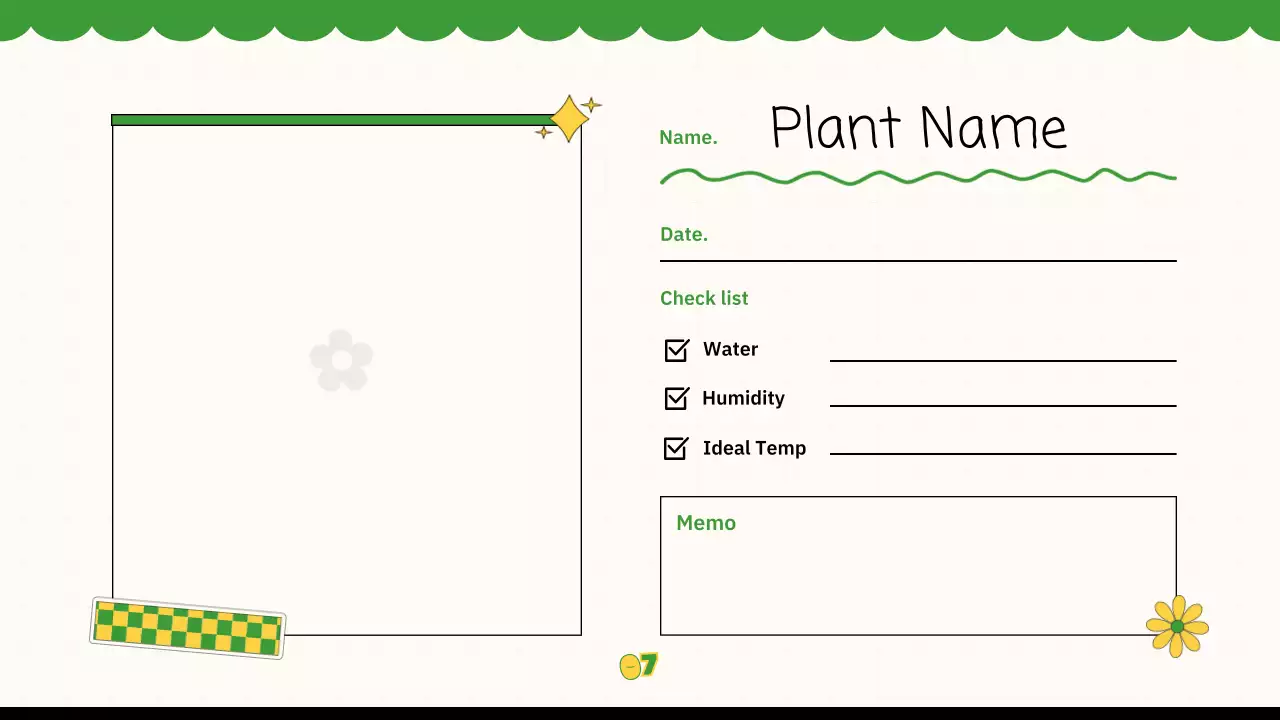Select the gray flower placeholder in the frame
Viewport: 1280px width, 720px height.
coord(341,360)
